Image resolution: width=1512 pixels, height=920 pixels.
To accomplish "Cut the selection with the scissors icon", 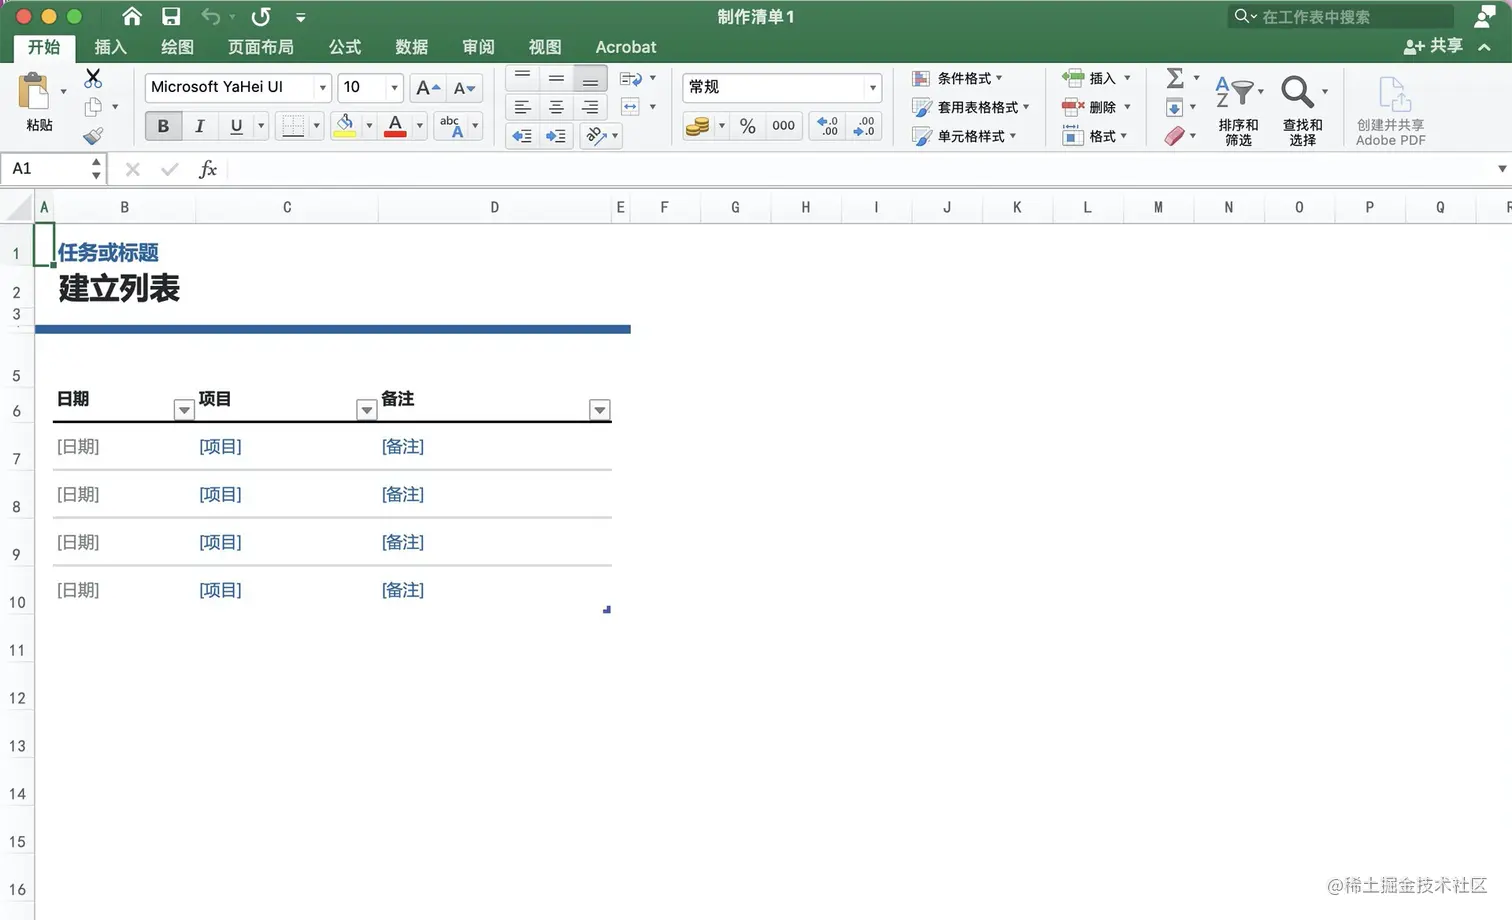I will [93, 78].
